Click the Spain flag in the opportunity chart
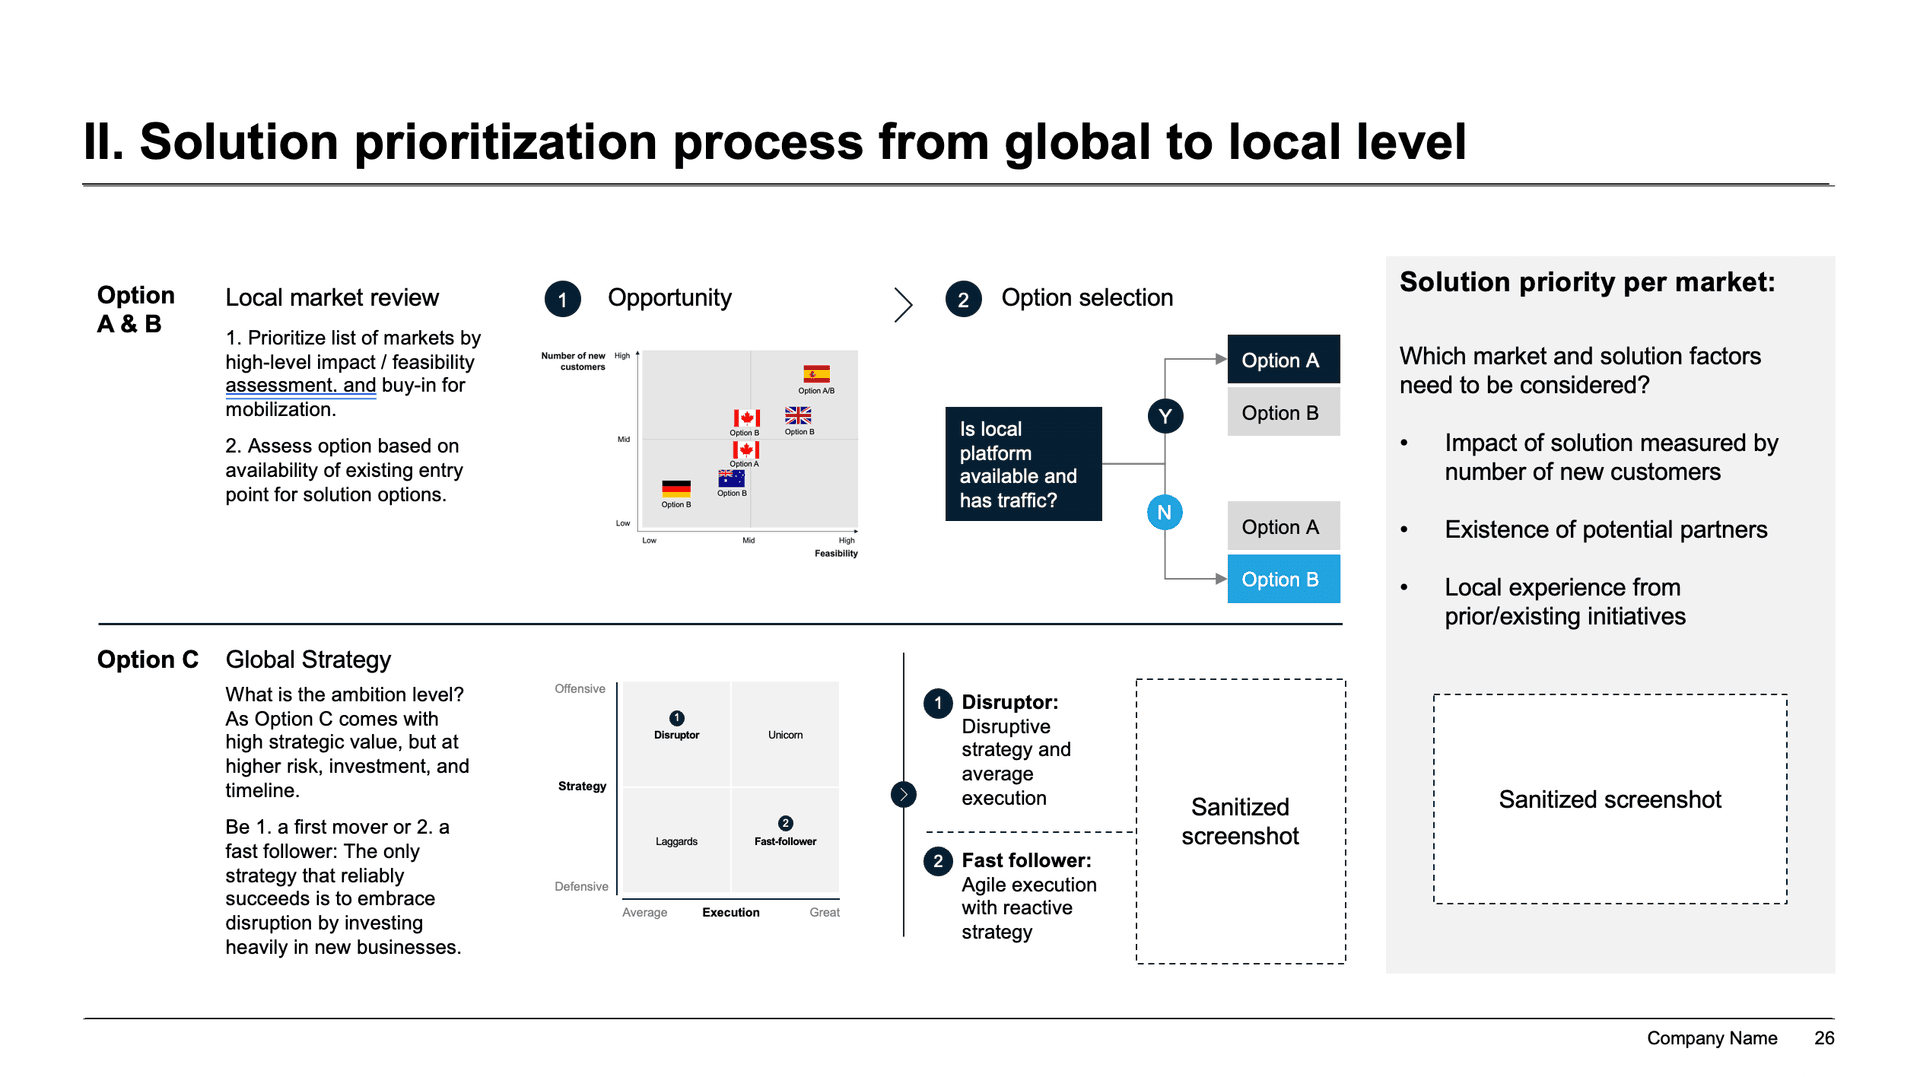1920x1077 pixels. click(x=816, y=375)
